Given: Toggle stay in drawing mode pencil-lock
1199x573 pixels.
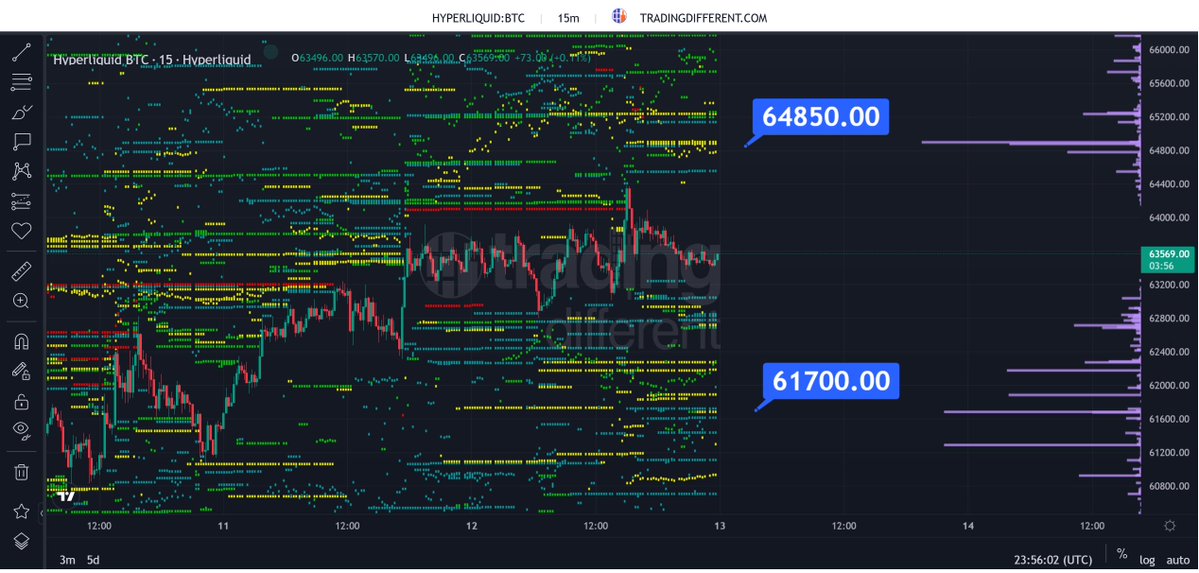Looking at the screenshot, I should [x=21, y=371].
